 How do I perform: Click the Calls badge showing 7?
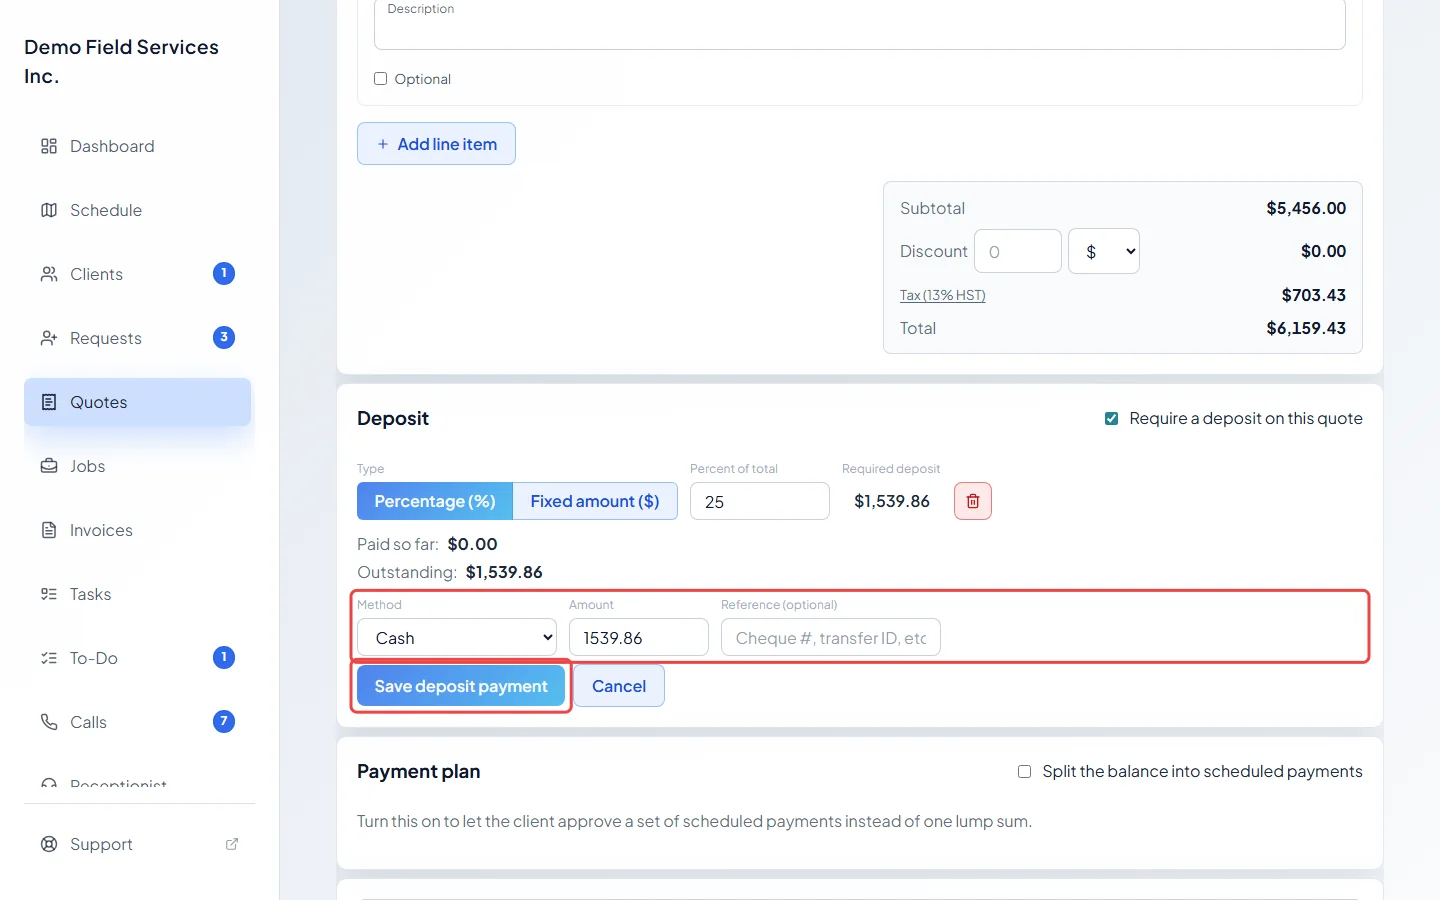pyautogui.click(x=224, y=721)
